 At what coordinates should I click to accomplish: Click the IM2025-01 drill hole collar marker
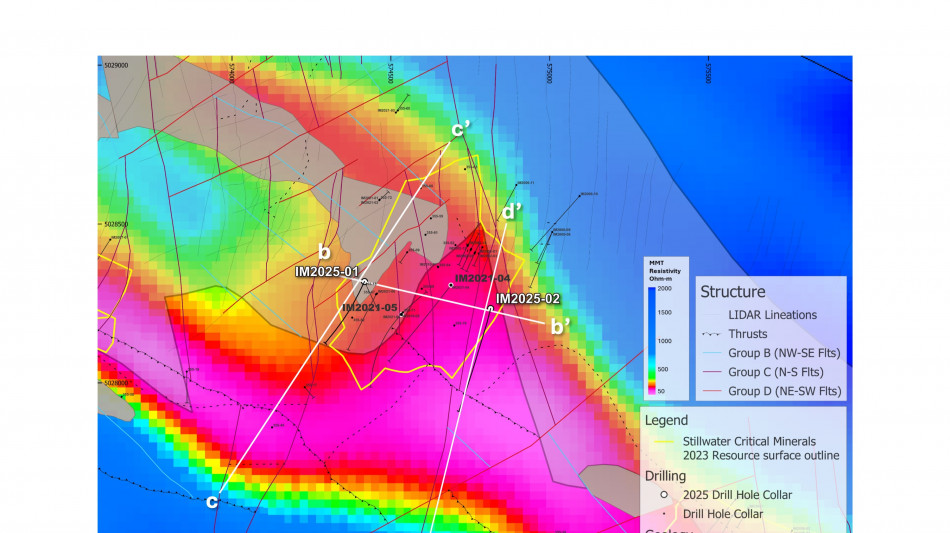(x=364, y=282)
